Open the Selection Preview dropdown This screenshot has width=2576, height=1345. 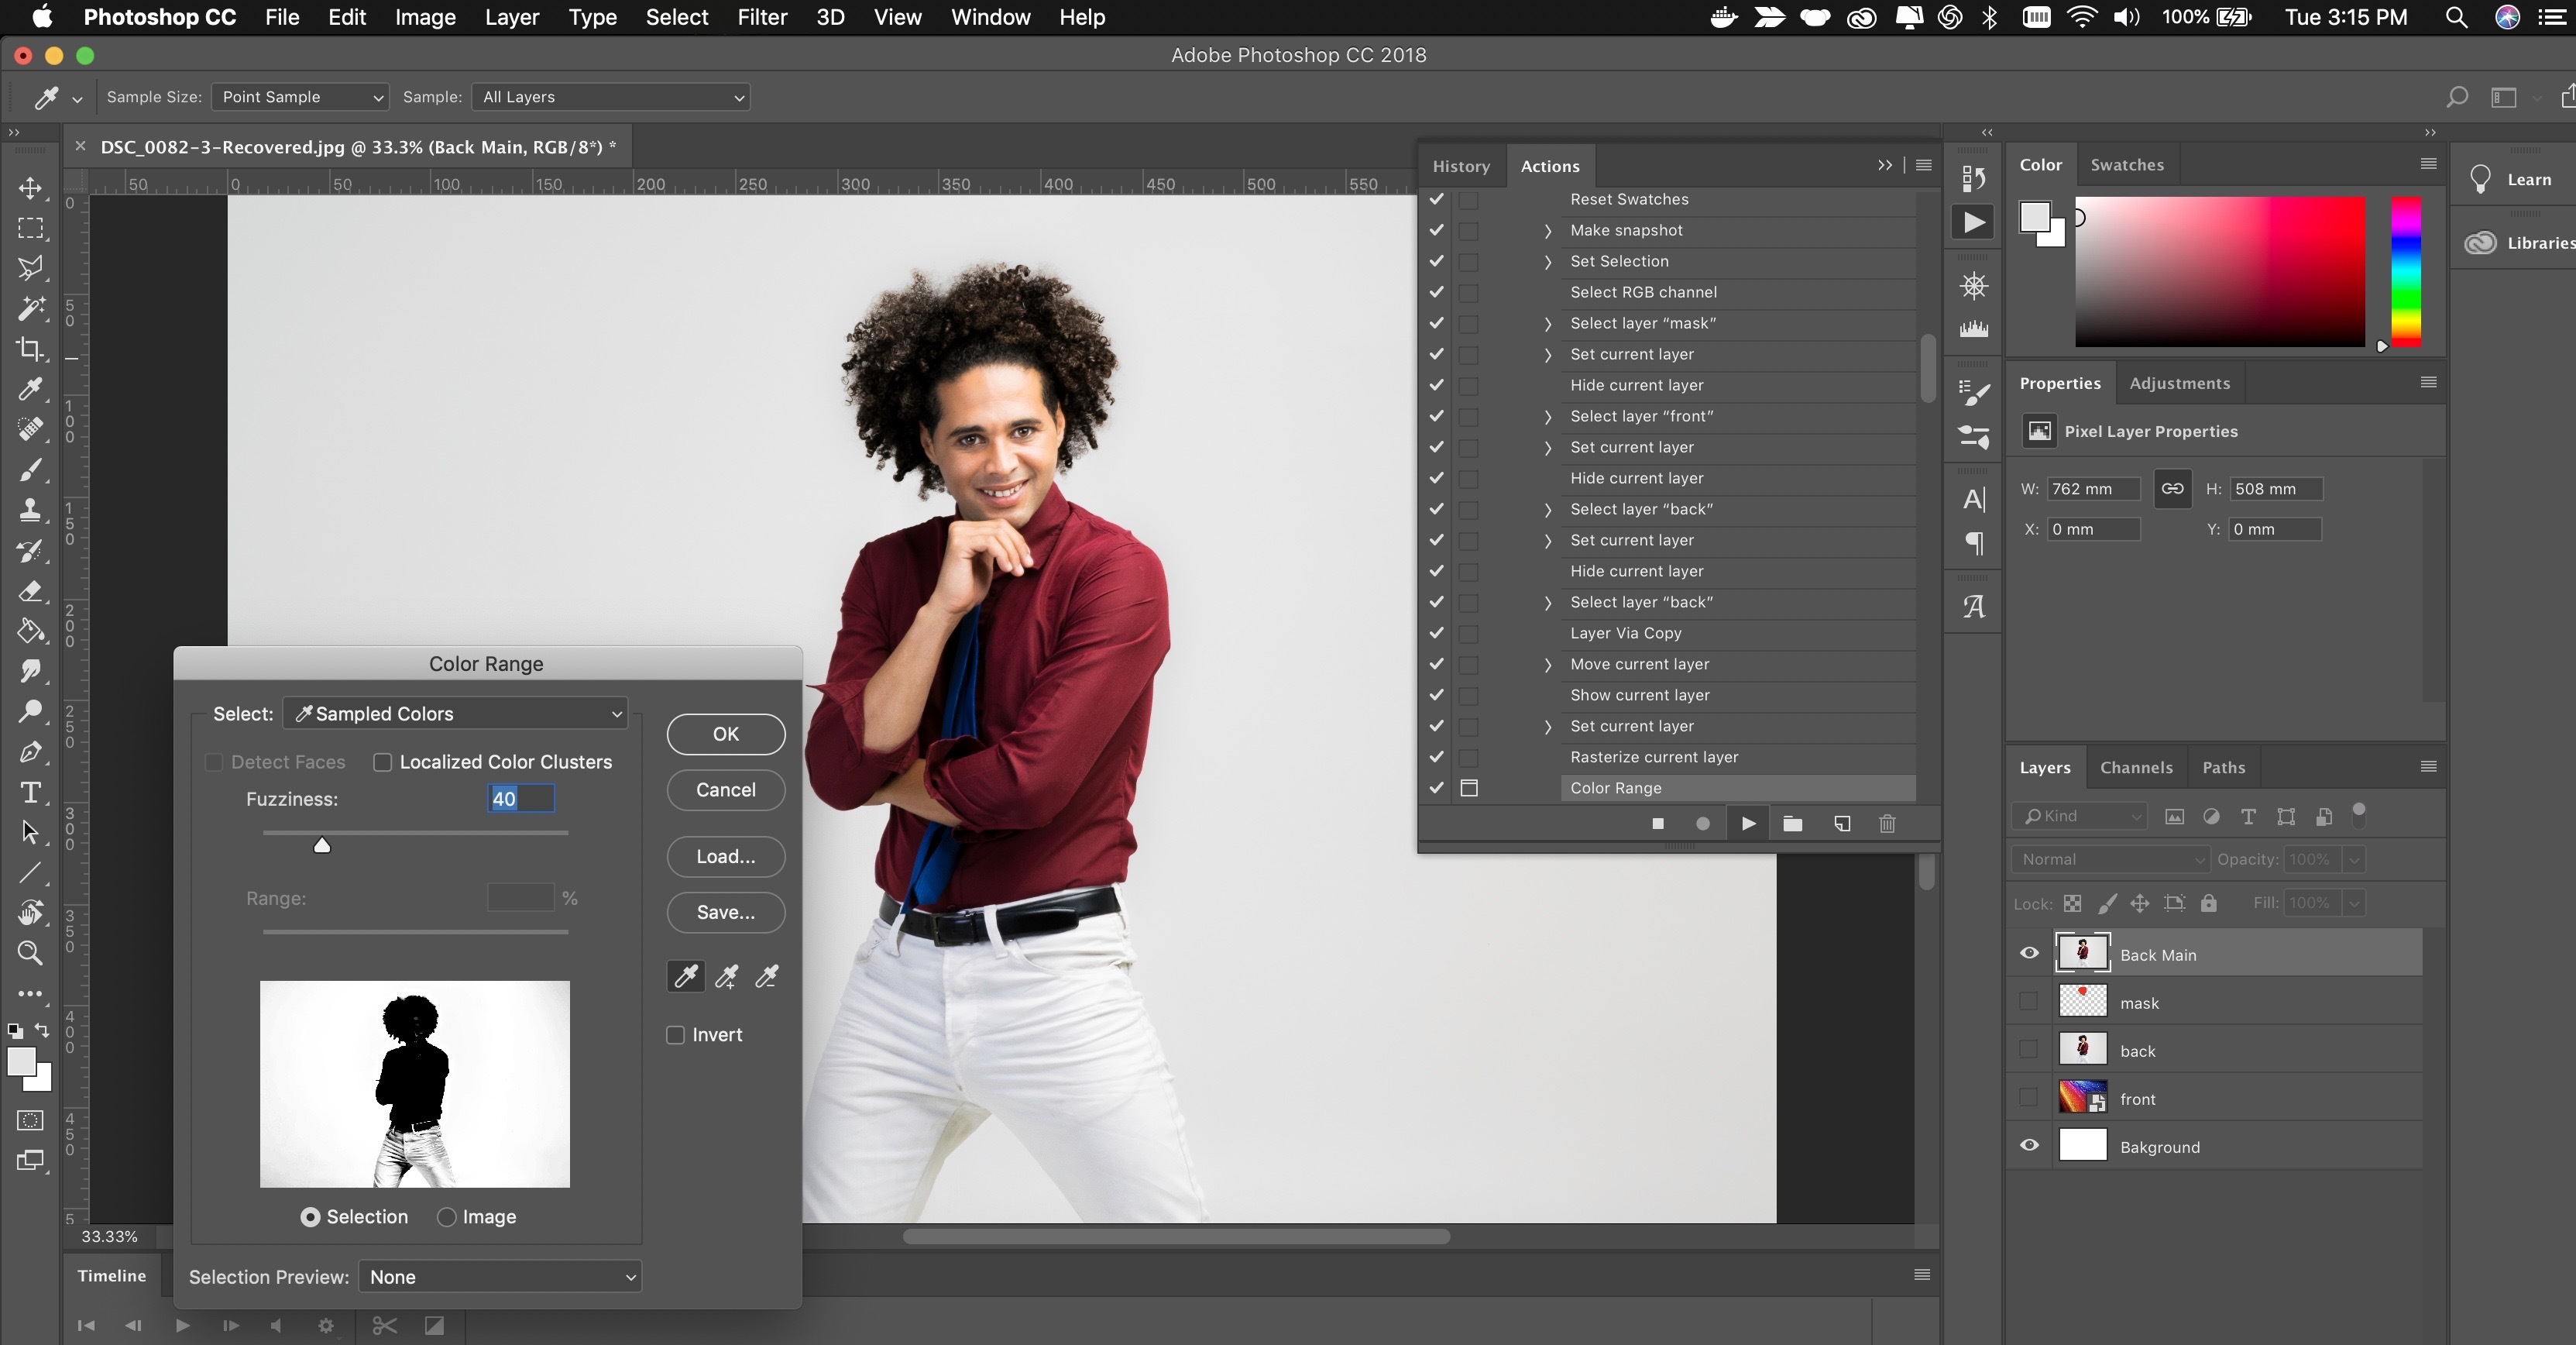(x=500, y=1277)
